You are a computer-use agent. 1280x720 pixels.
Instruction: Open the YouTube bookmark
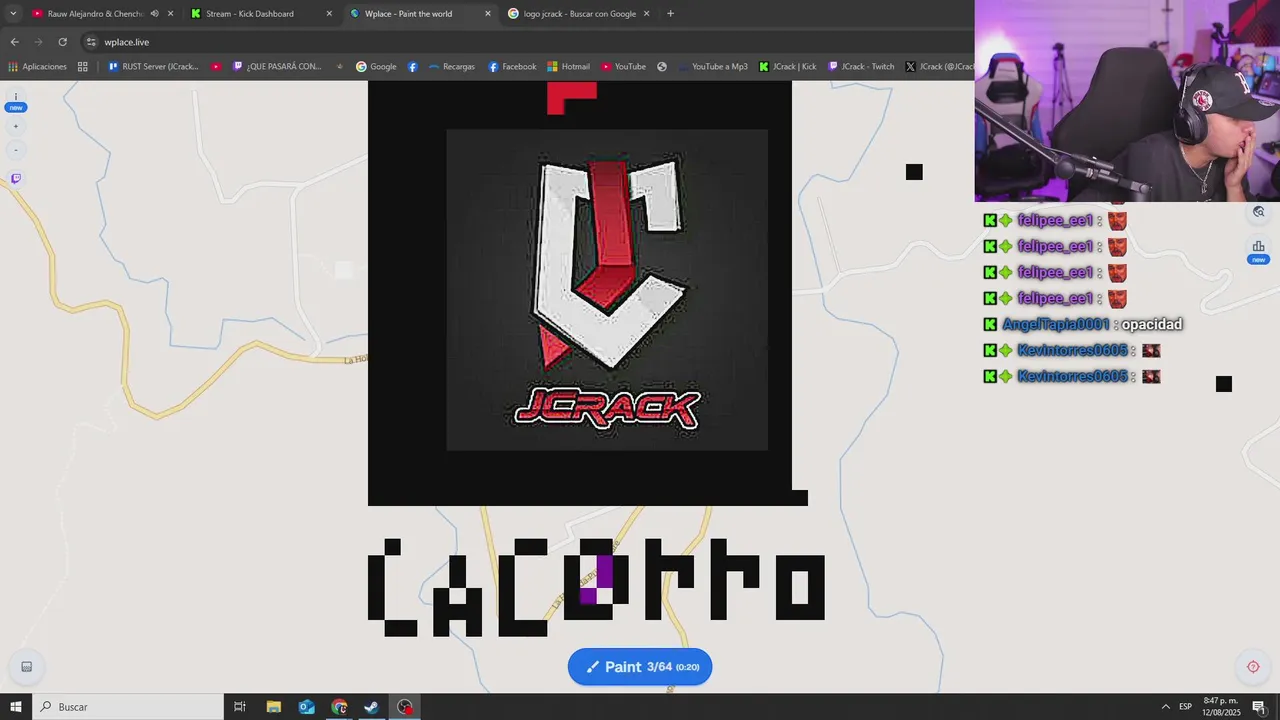[x=623, y=67]
